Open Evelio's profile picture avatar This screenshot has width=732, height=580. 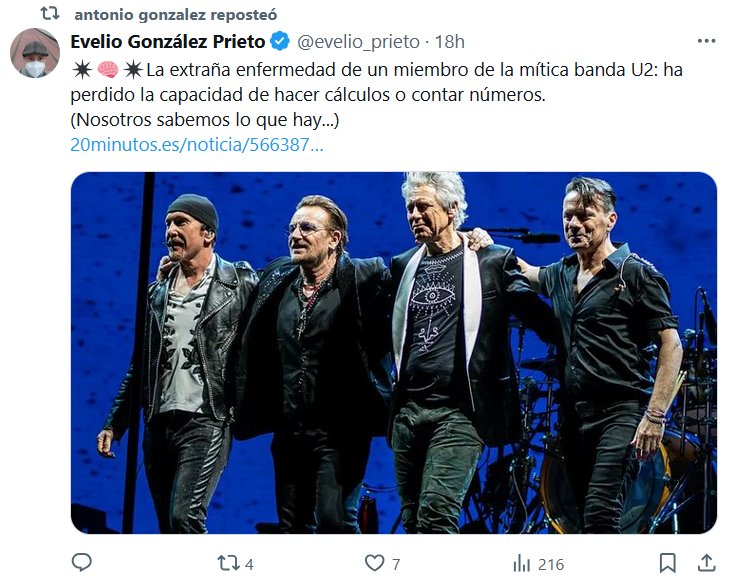point(35,53)
